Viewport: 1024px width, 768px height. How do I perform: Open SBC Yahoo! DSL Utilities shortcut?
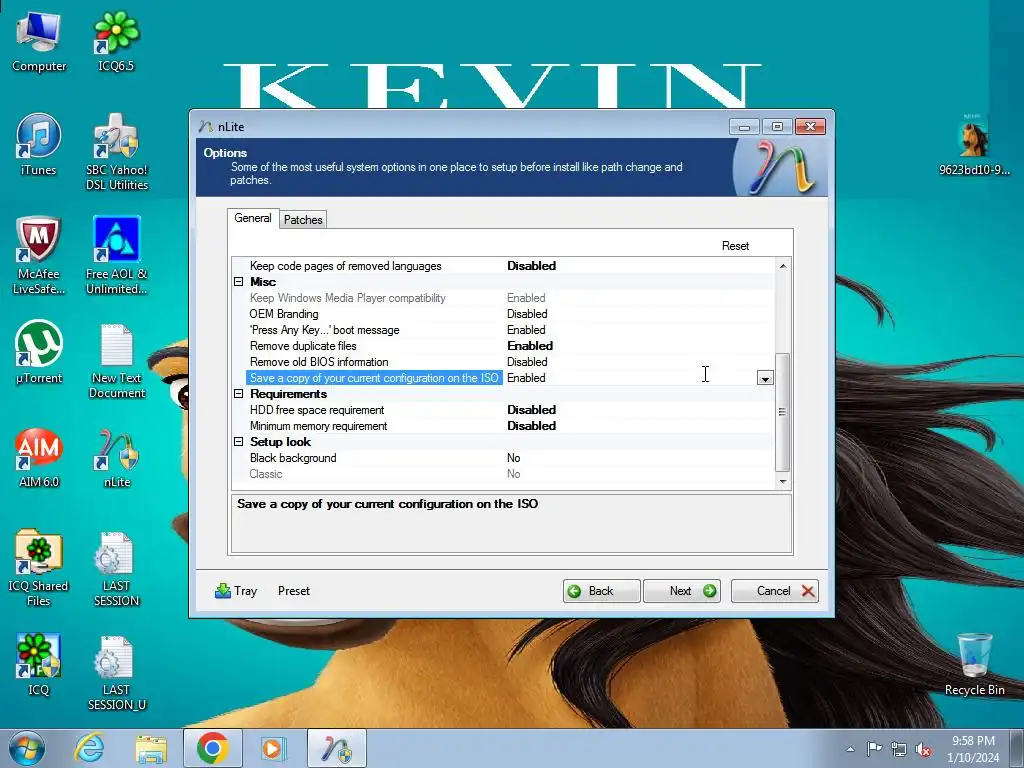117,153
